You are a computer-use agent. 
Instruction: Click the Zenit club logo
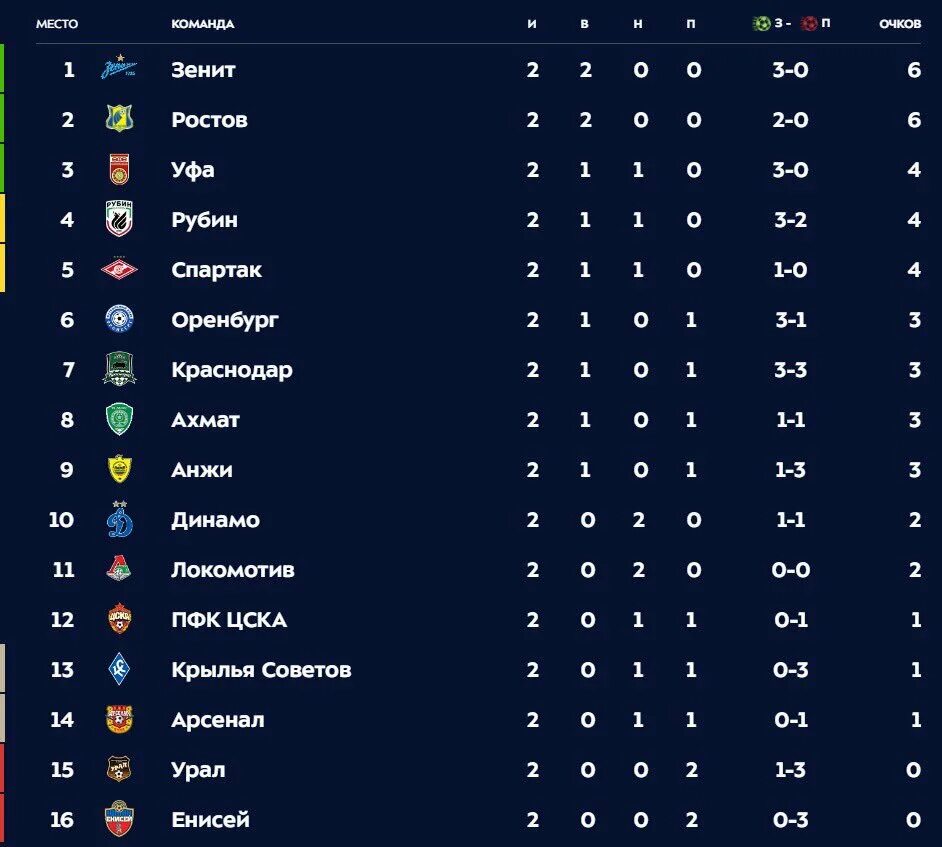click(x=119, y=67)
